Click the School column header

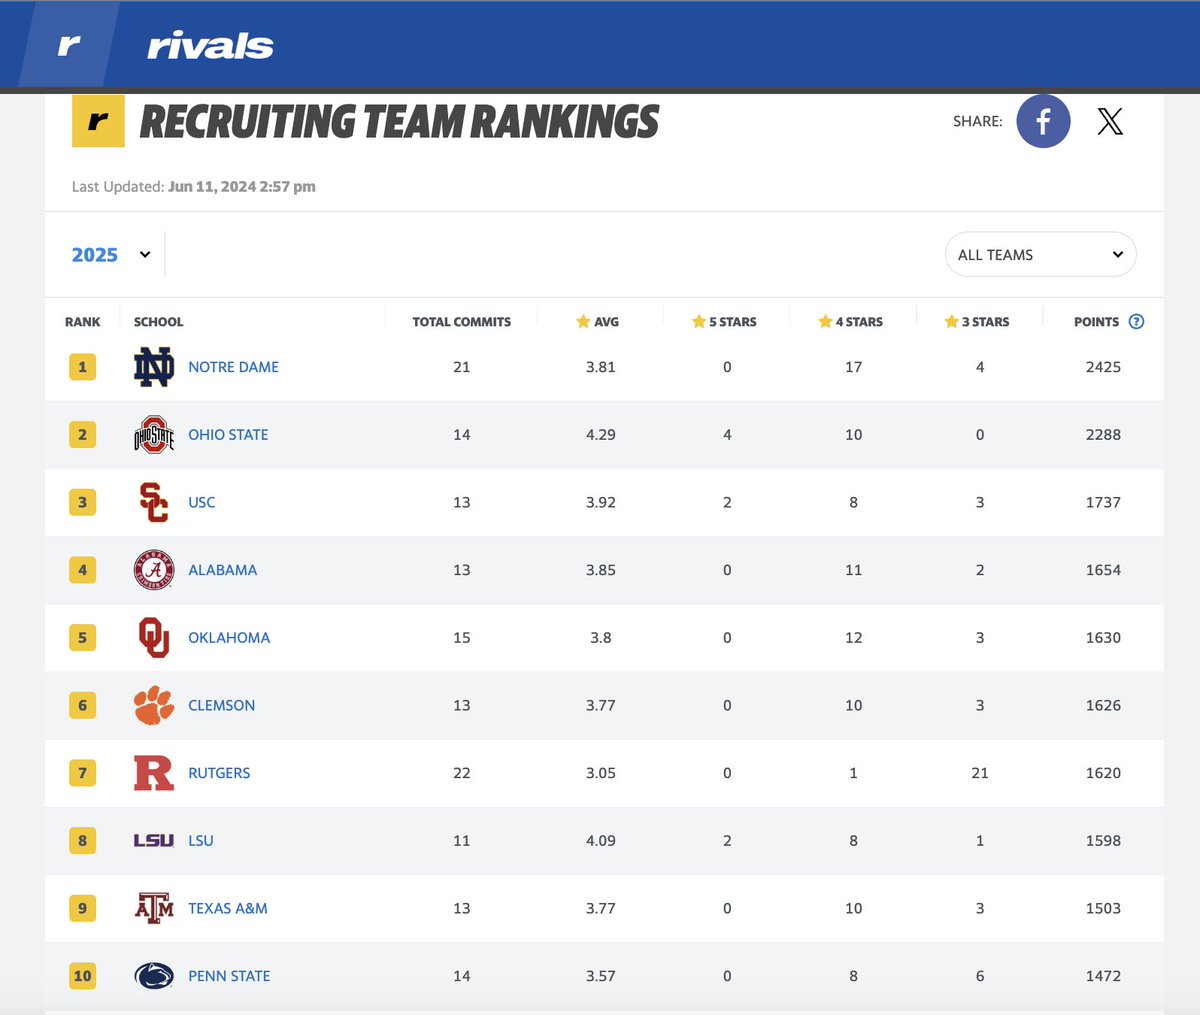[x=159, y=322]
